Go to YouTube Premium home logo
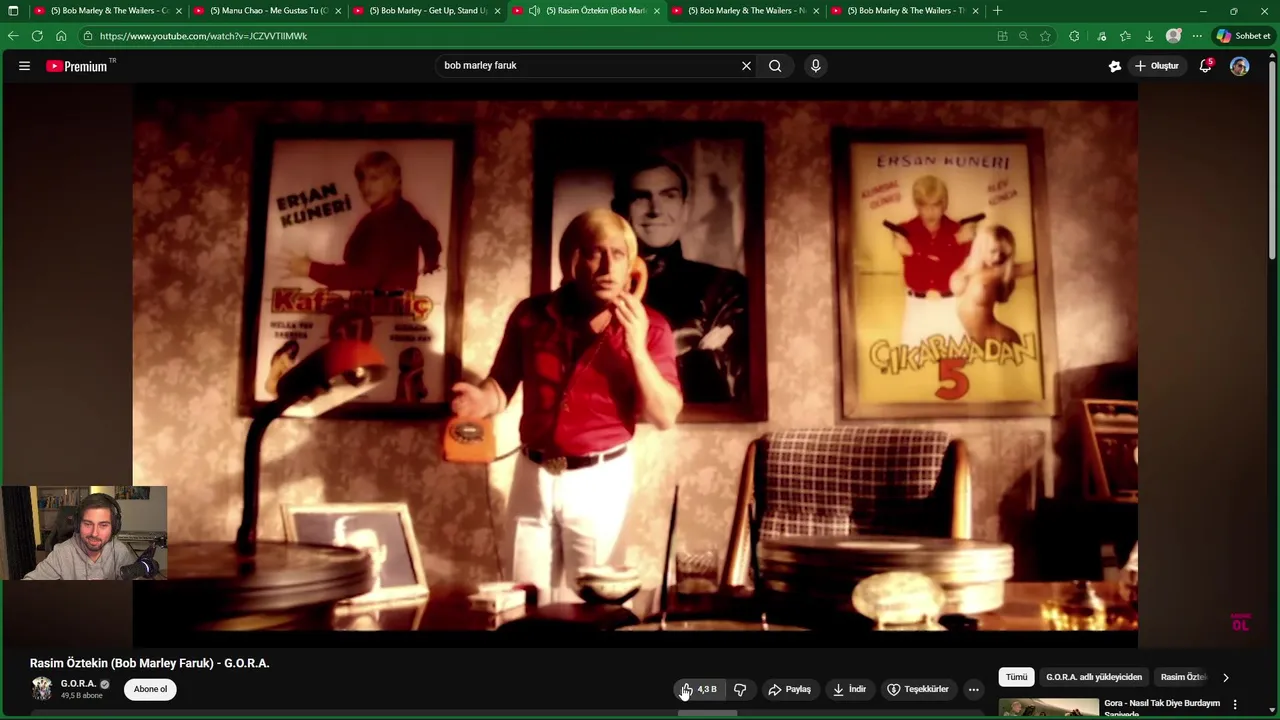 78,66
